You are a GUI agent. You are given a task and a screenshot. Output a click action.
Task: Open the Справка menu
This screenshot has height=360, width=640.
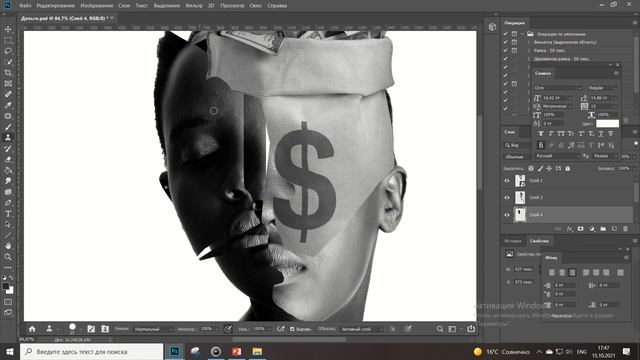277,6
